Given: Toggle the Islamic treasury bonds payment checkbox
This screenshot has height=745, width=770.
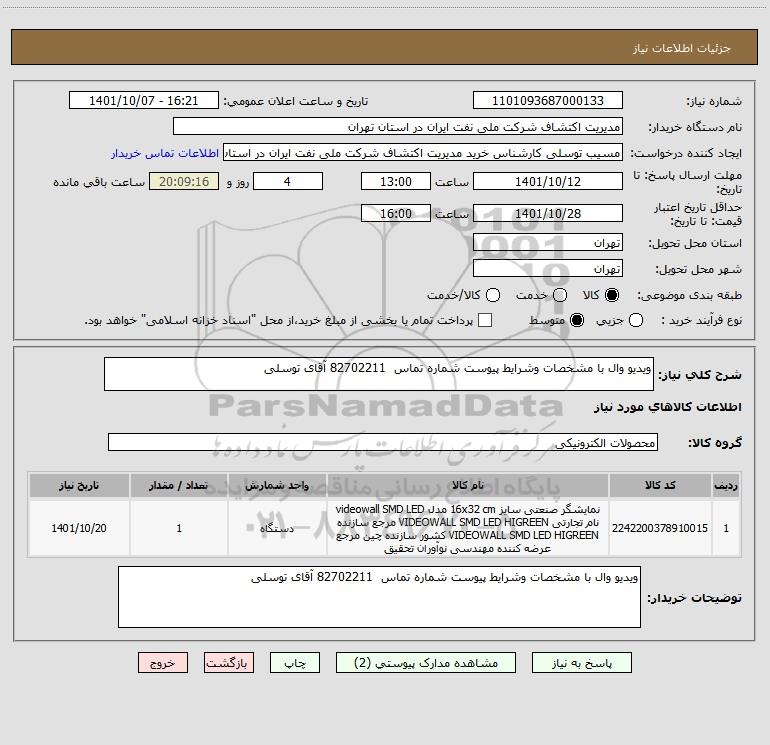Looking at the screenshot, I should pos(485,320).
